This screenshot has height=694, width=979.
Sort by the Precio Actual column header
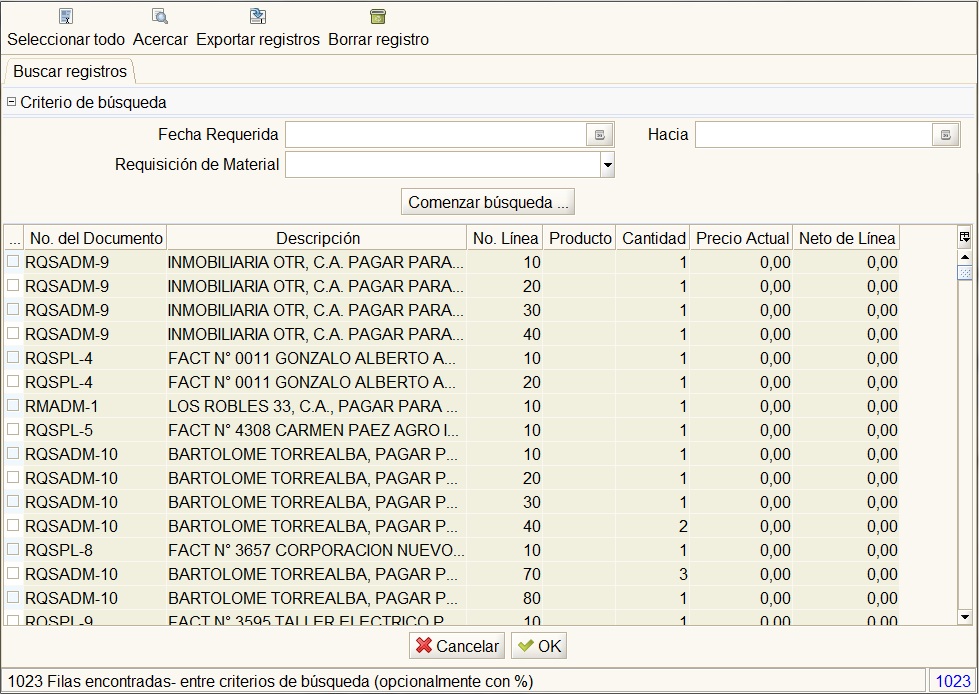[742, 238]
